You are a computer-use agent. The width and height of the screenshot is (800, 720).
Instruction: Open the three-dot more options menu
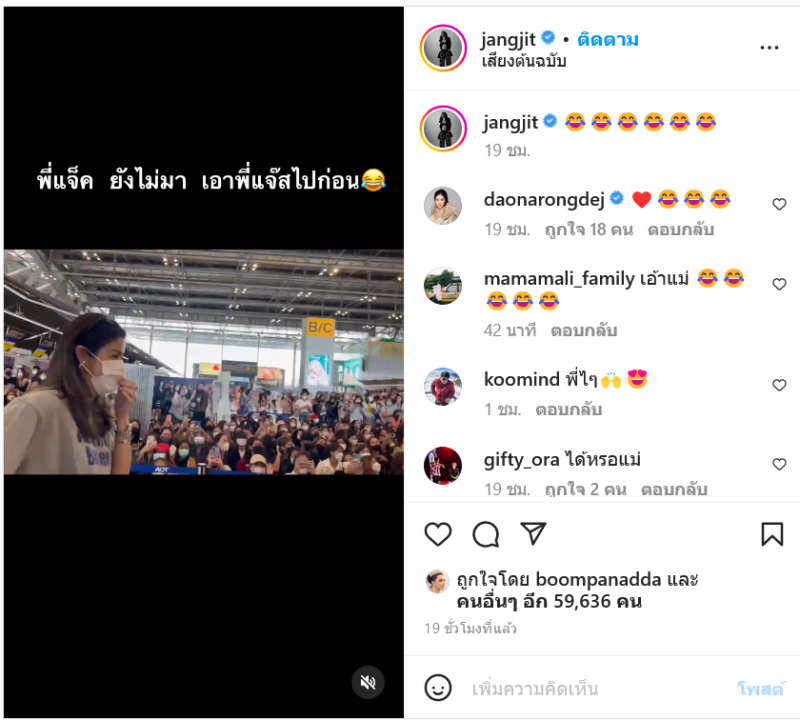click(x=769, y=48)
